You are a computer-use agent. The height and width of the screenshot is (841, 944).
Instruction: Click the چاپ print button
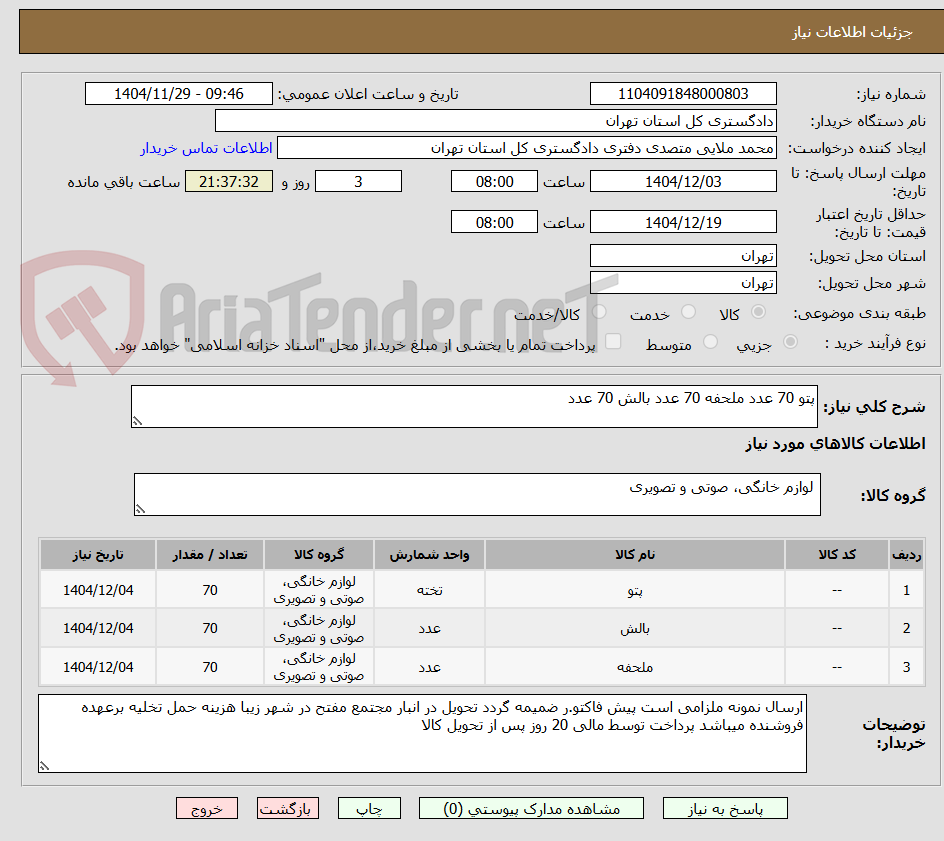tap(369, 808)
